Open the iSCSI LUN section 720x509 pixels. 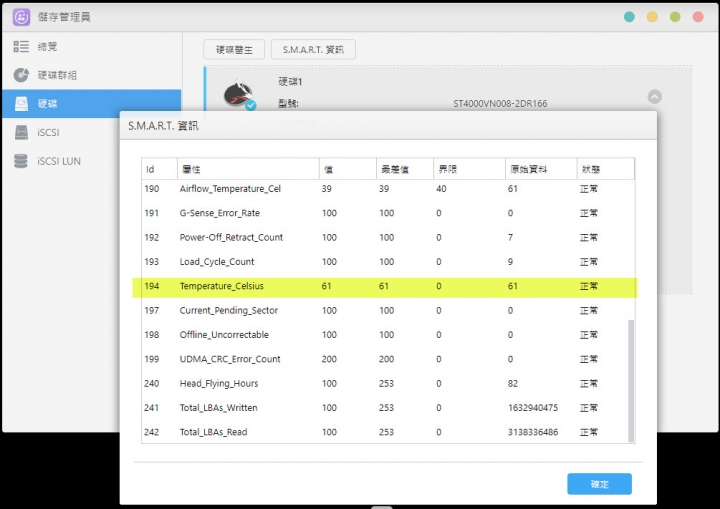61,161
